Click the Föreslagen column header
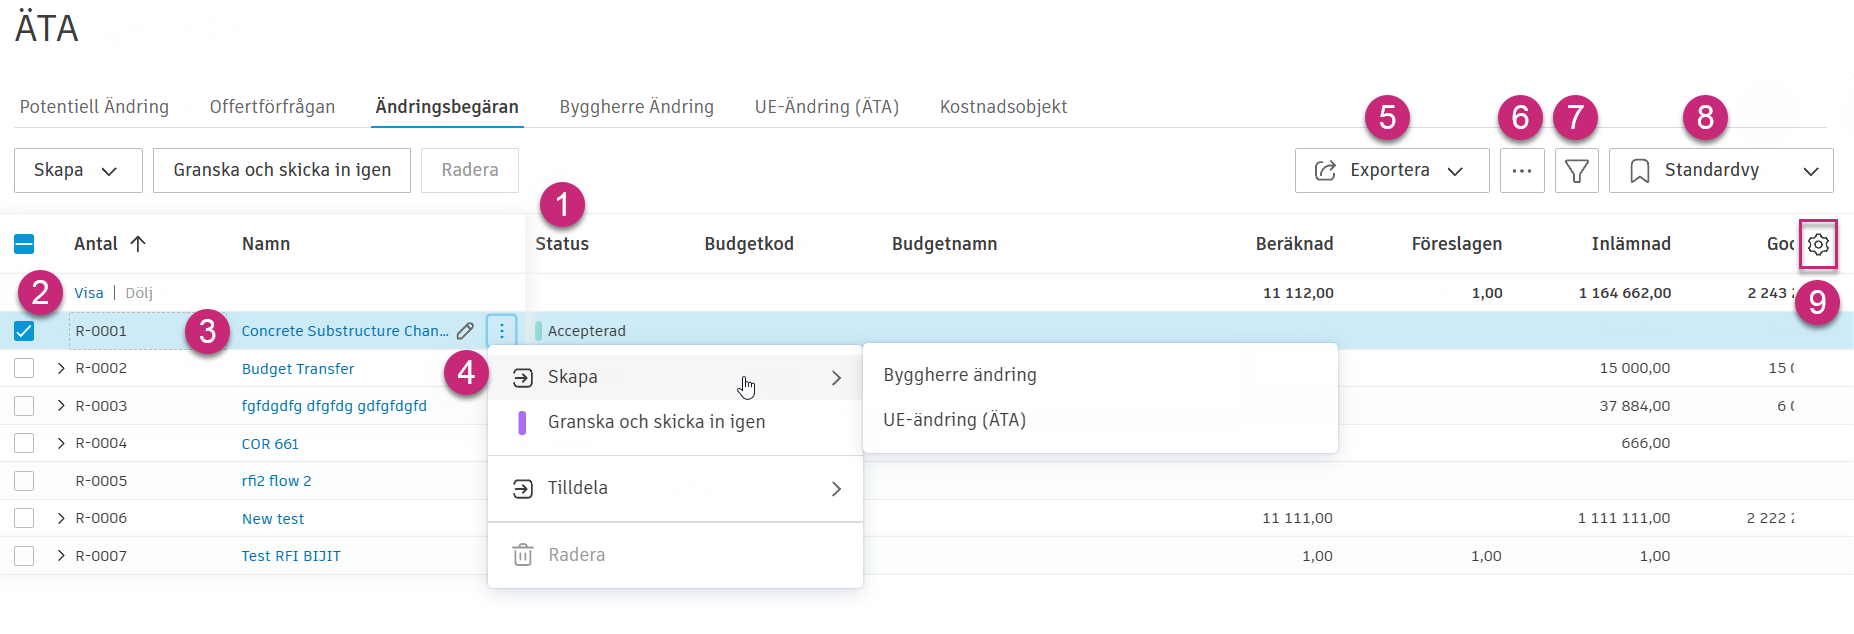This screenshot has width=1854, height=634. [x=1457, y=244]
